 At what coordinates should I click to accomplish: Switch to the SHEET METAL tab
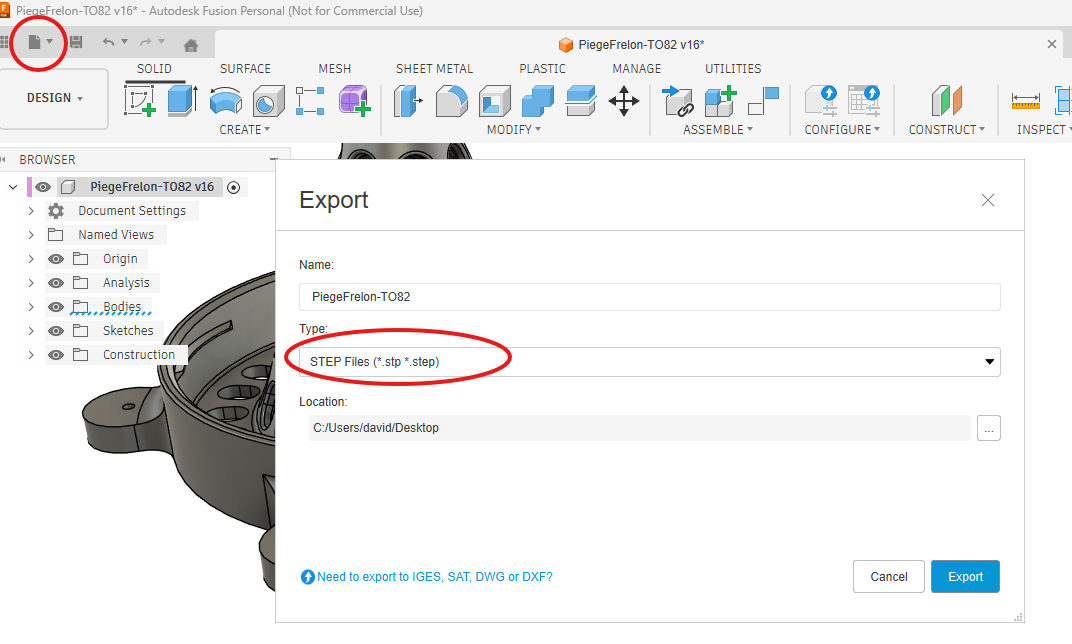pos(434,69)
